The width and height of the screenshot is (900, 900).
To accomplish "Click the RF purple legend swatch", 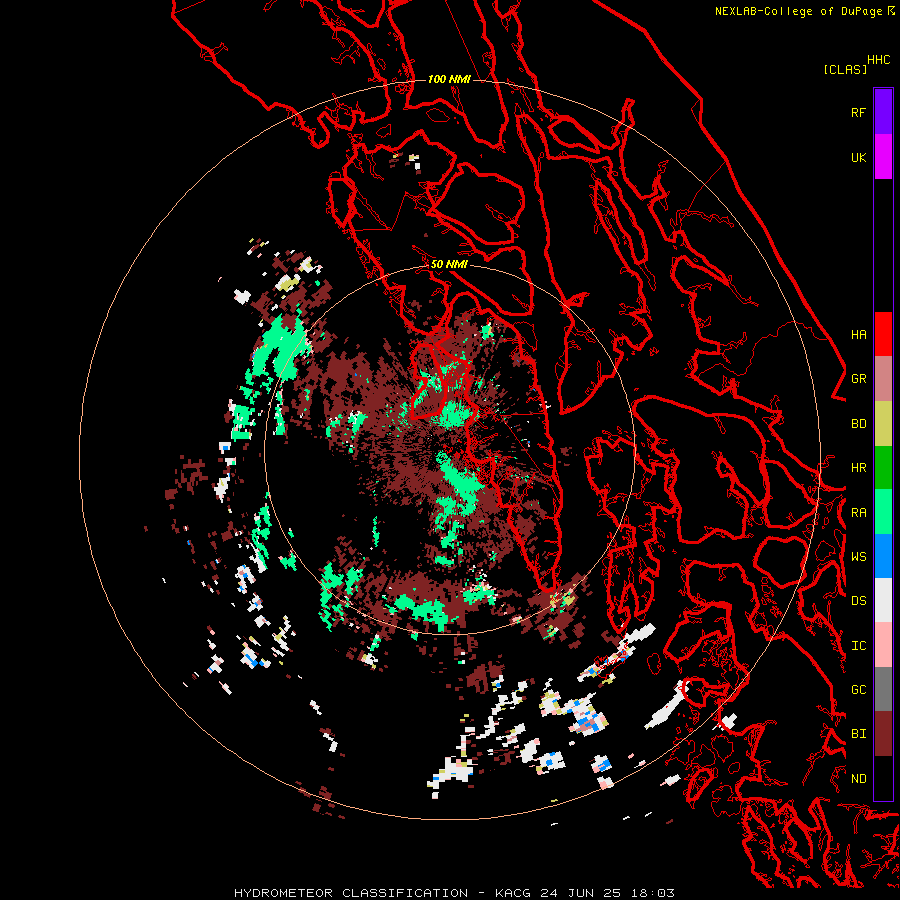I will click(x=883, y=112).
